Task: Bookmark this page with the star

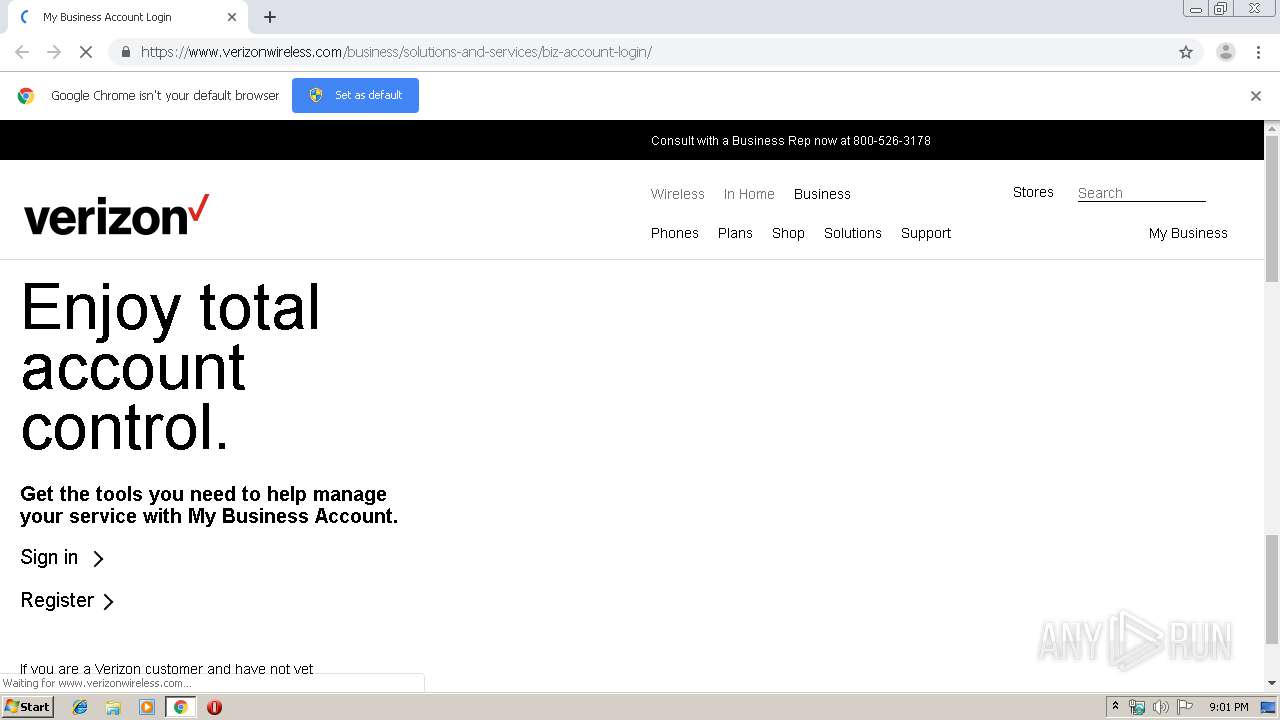Action: [1186, 52]
